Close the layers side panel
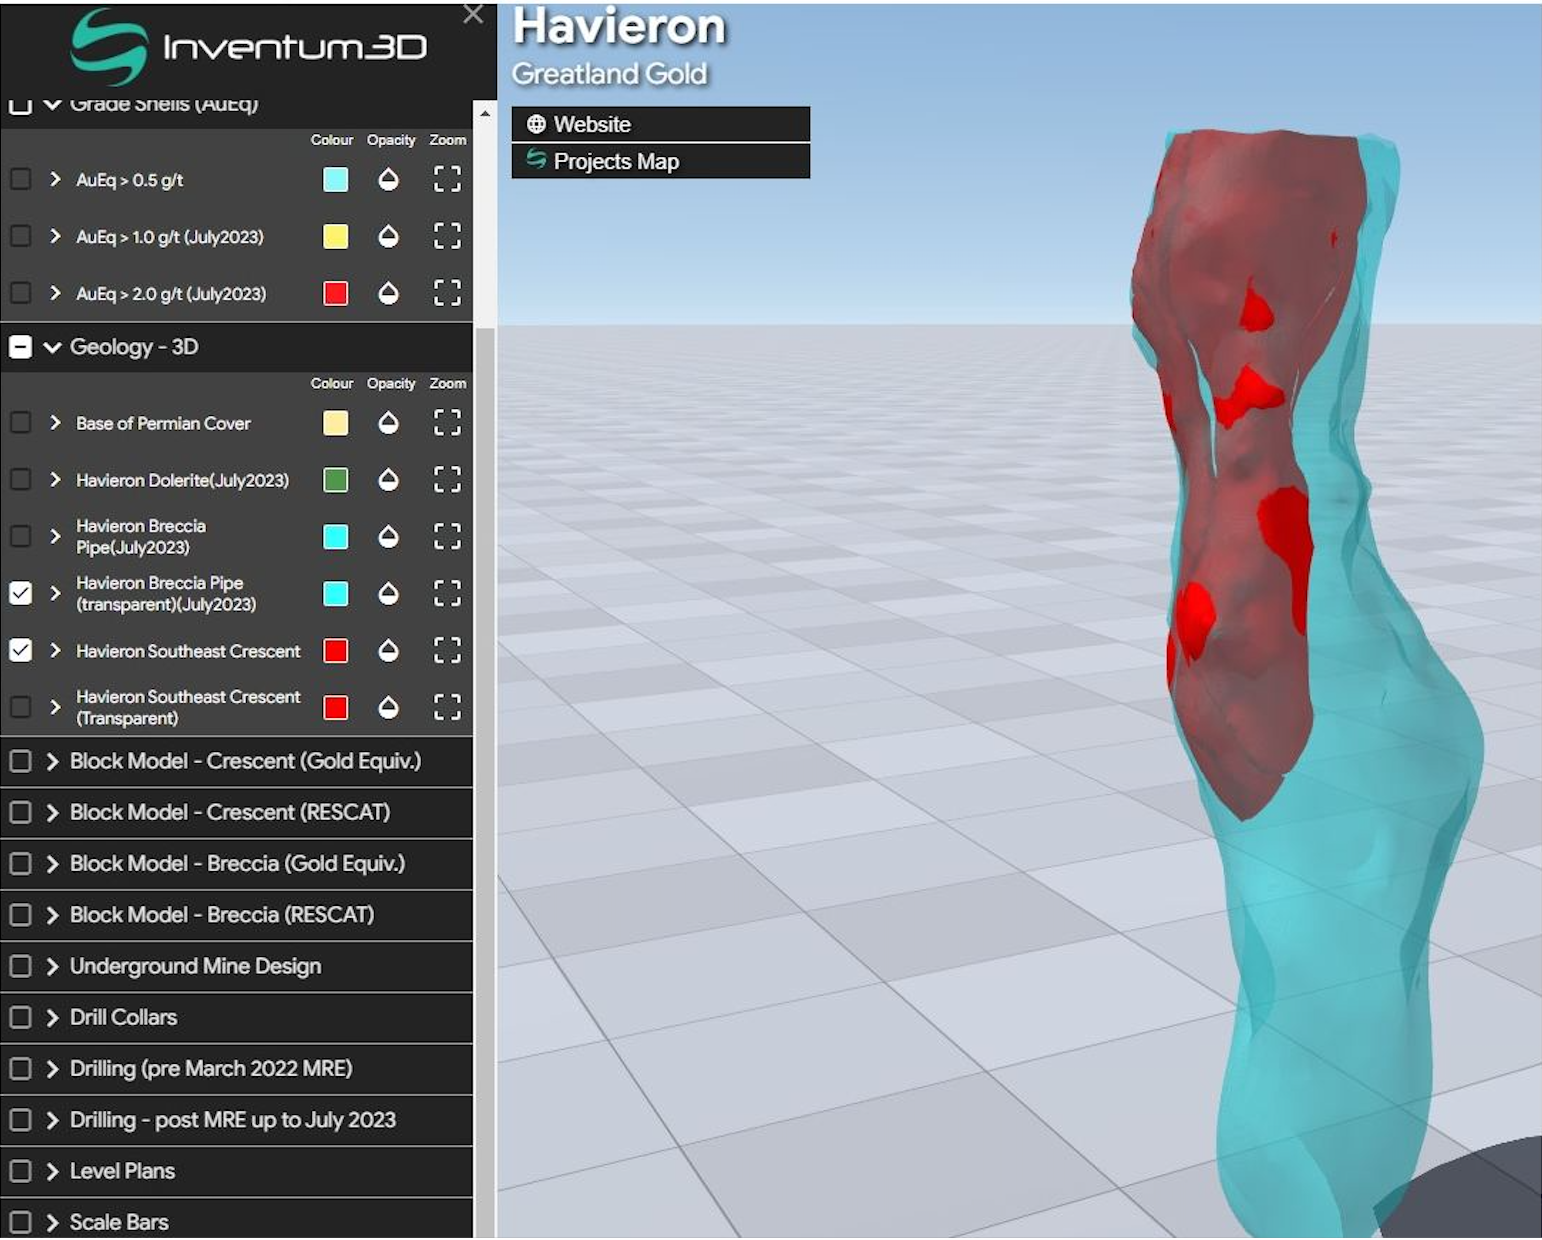Viewport: 1542px width, 1240px height. pos(473,14)
